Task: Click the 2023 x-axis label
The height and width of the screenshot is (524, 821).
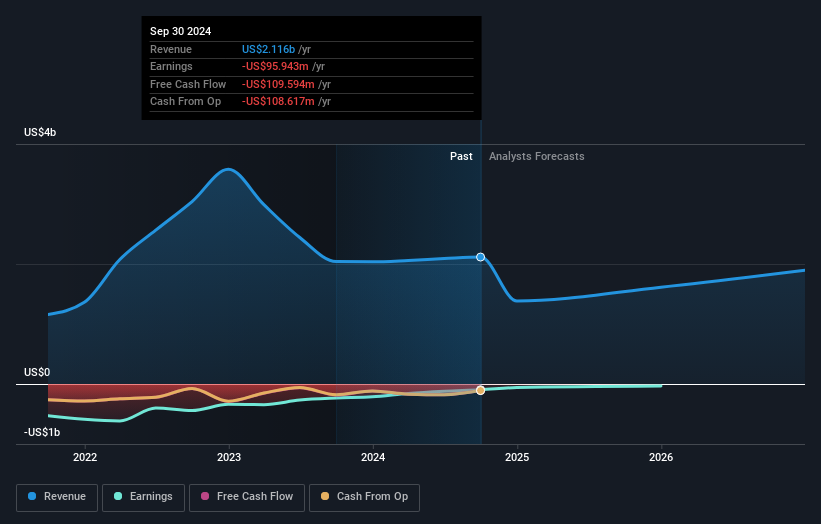Action: coord(229,457)
